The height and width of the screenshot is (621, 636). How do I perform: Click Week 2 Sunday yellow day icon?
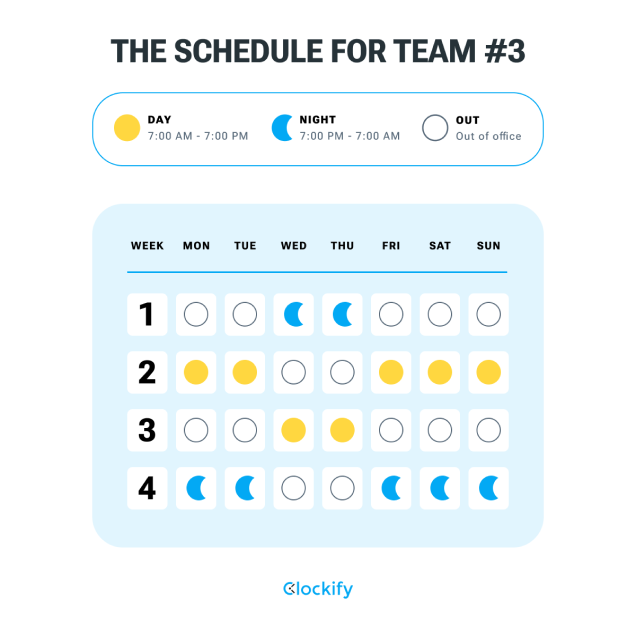point(488,372)
